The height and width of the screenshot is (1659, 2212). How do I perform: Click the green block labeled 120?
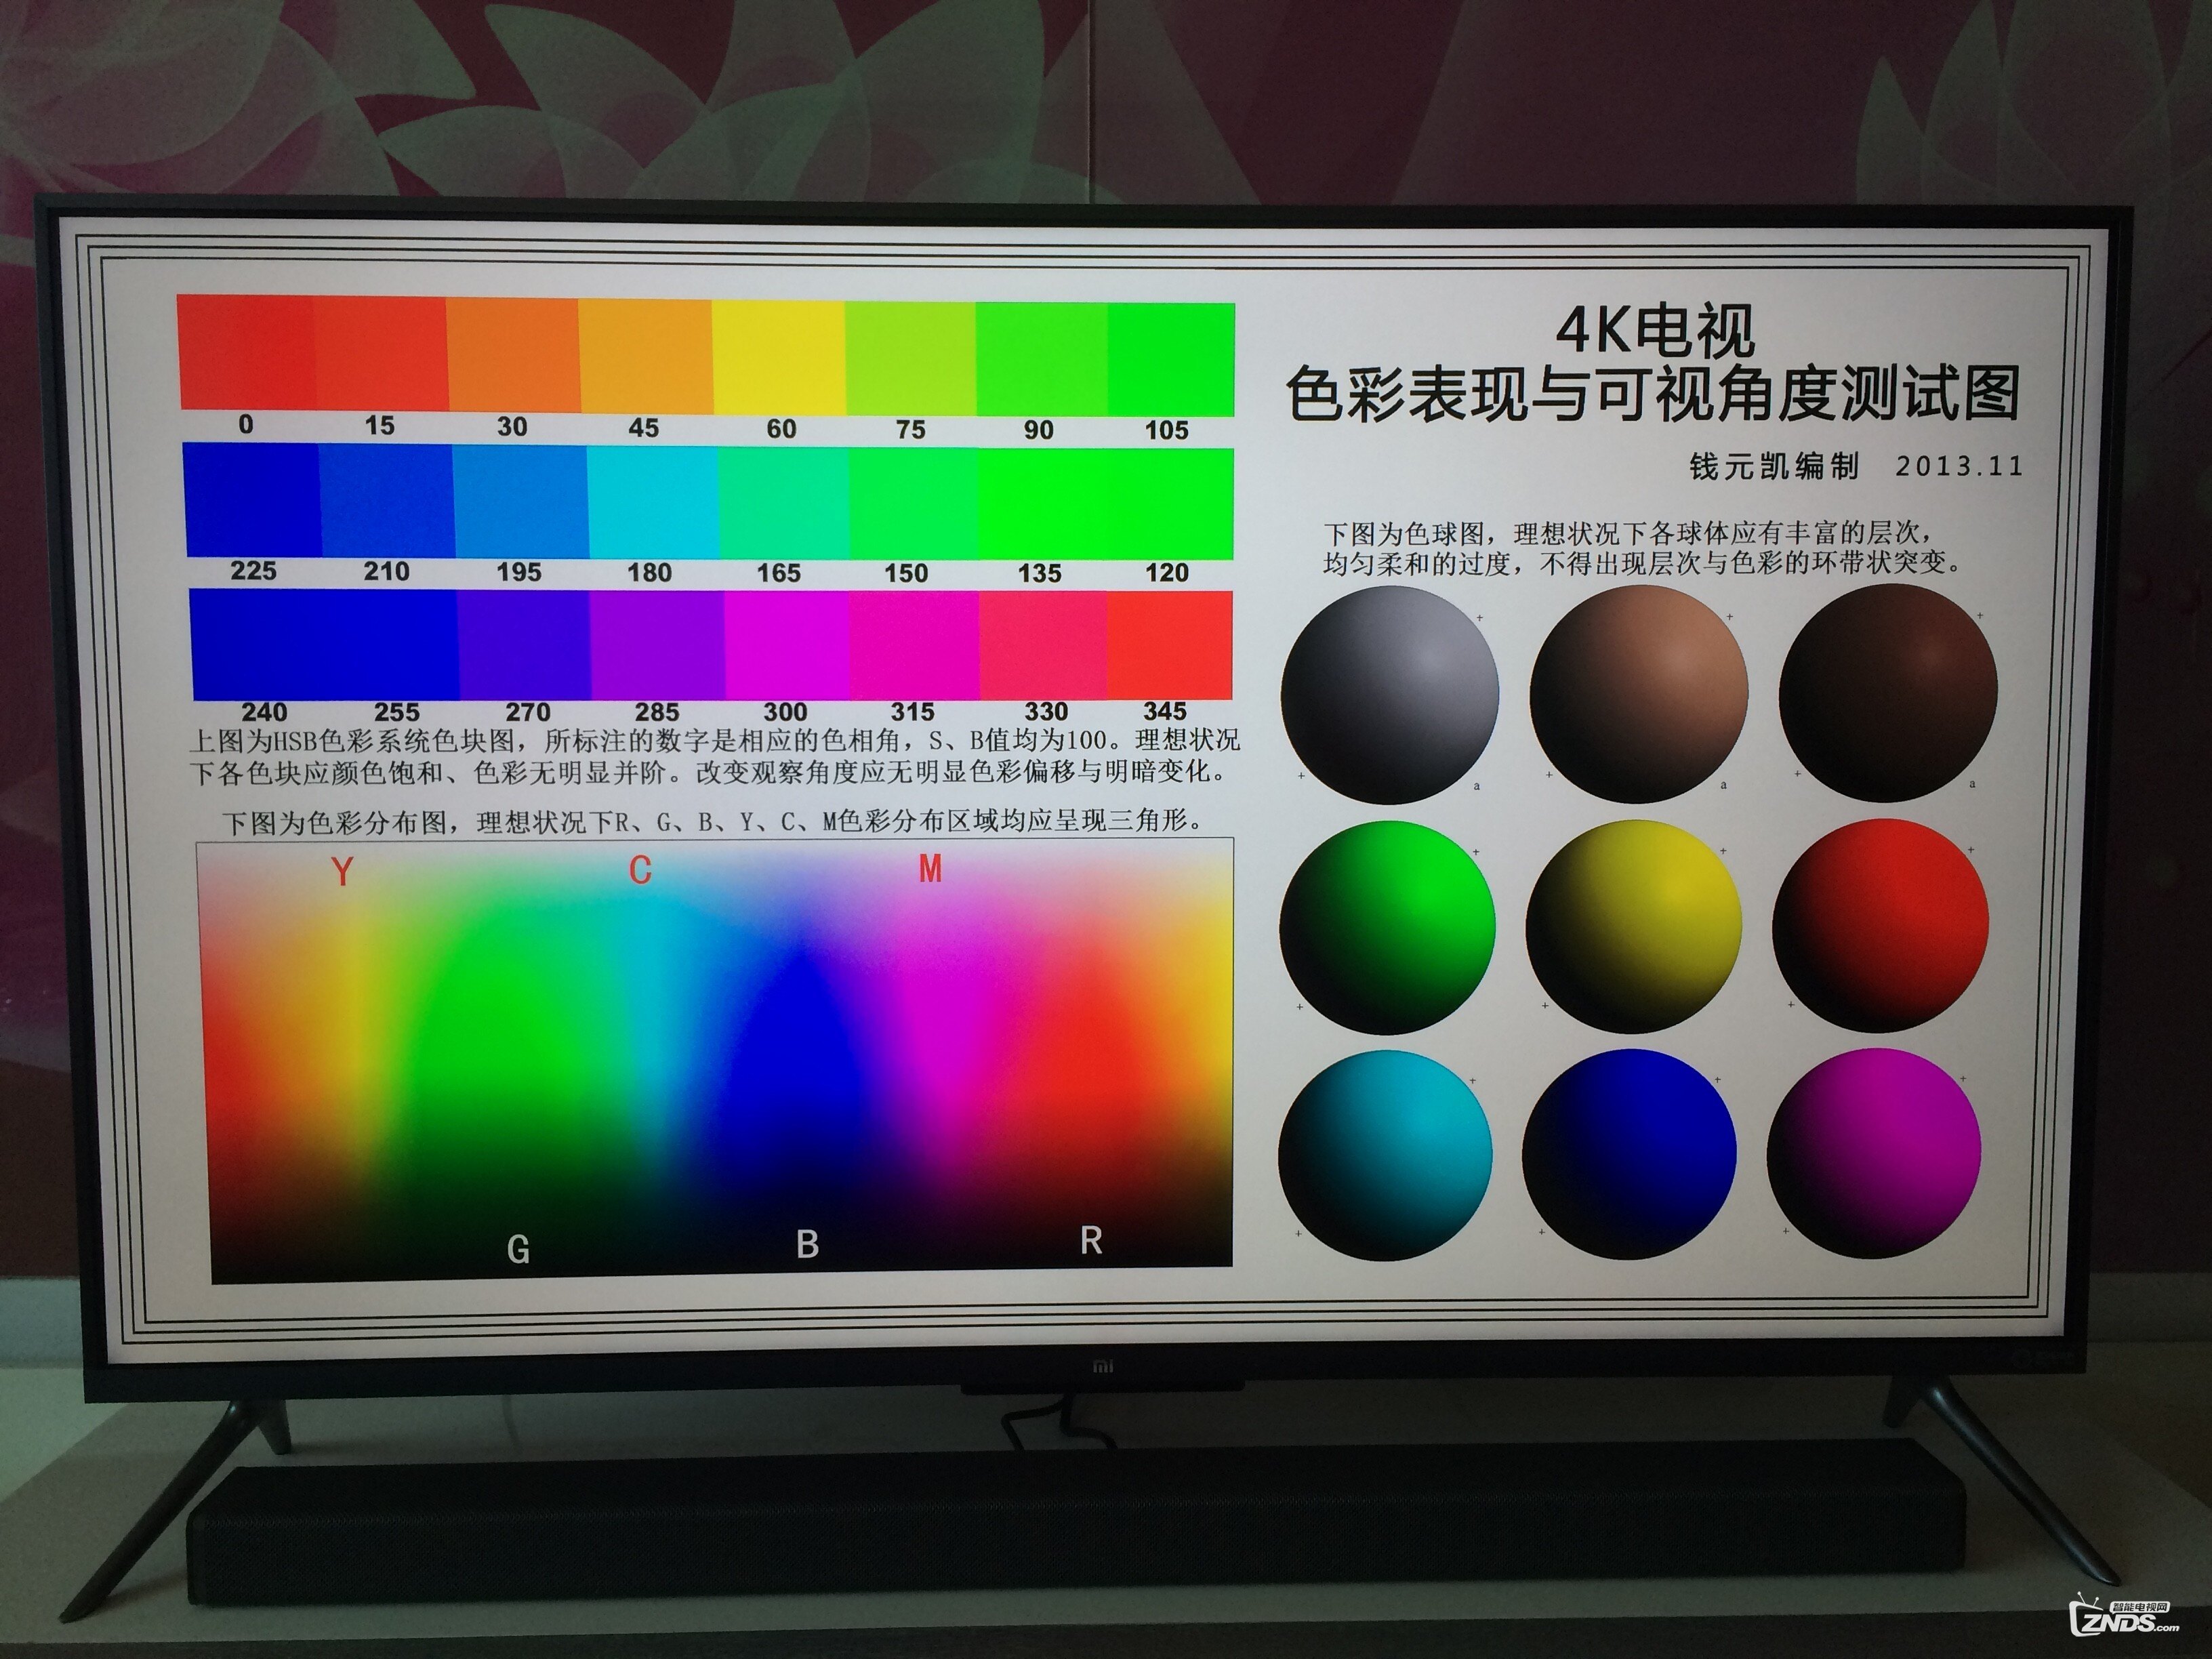pos(1170,503)
